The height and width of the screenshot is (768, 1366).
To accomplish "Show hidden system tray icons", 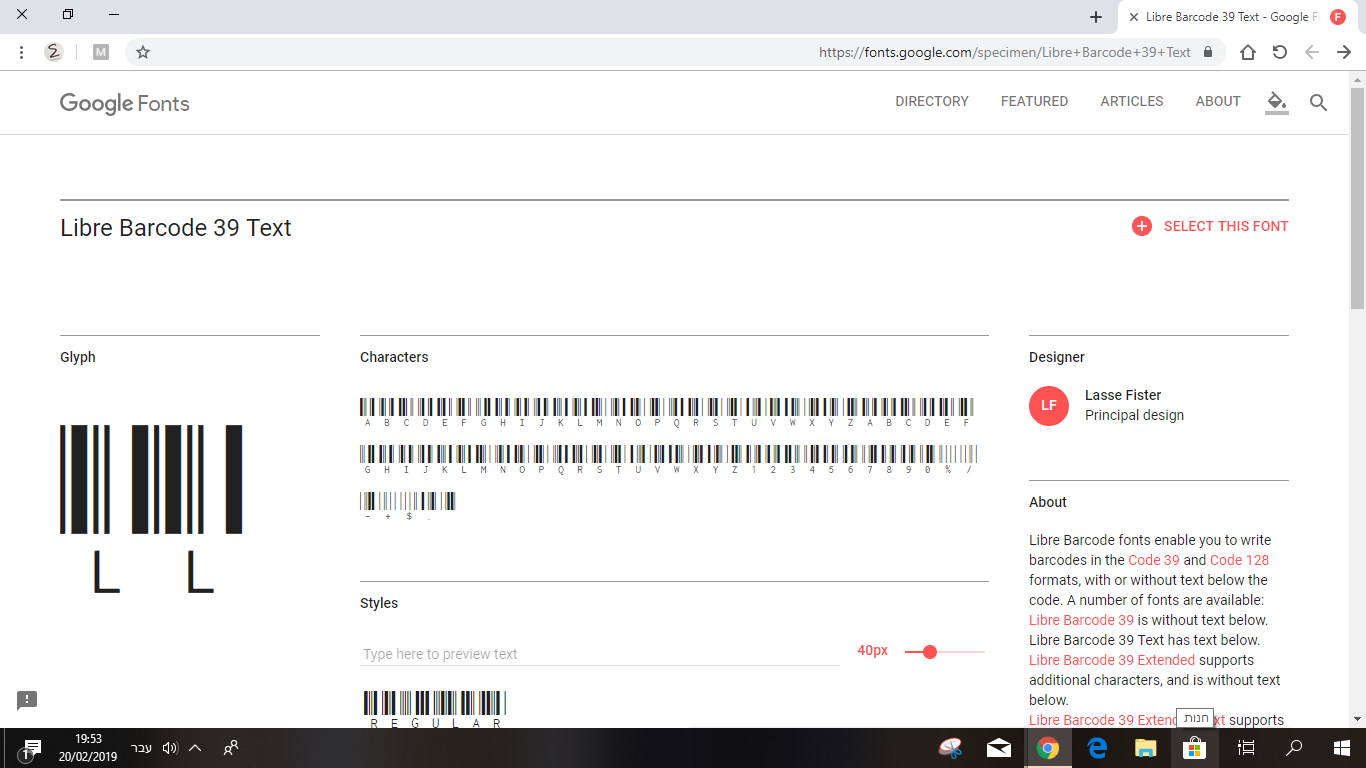I will pos(195,748).
